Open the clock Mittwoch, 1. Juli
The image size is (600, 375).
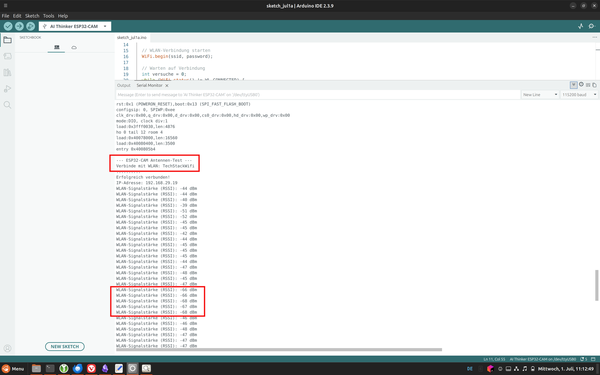[566, 368]
